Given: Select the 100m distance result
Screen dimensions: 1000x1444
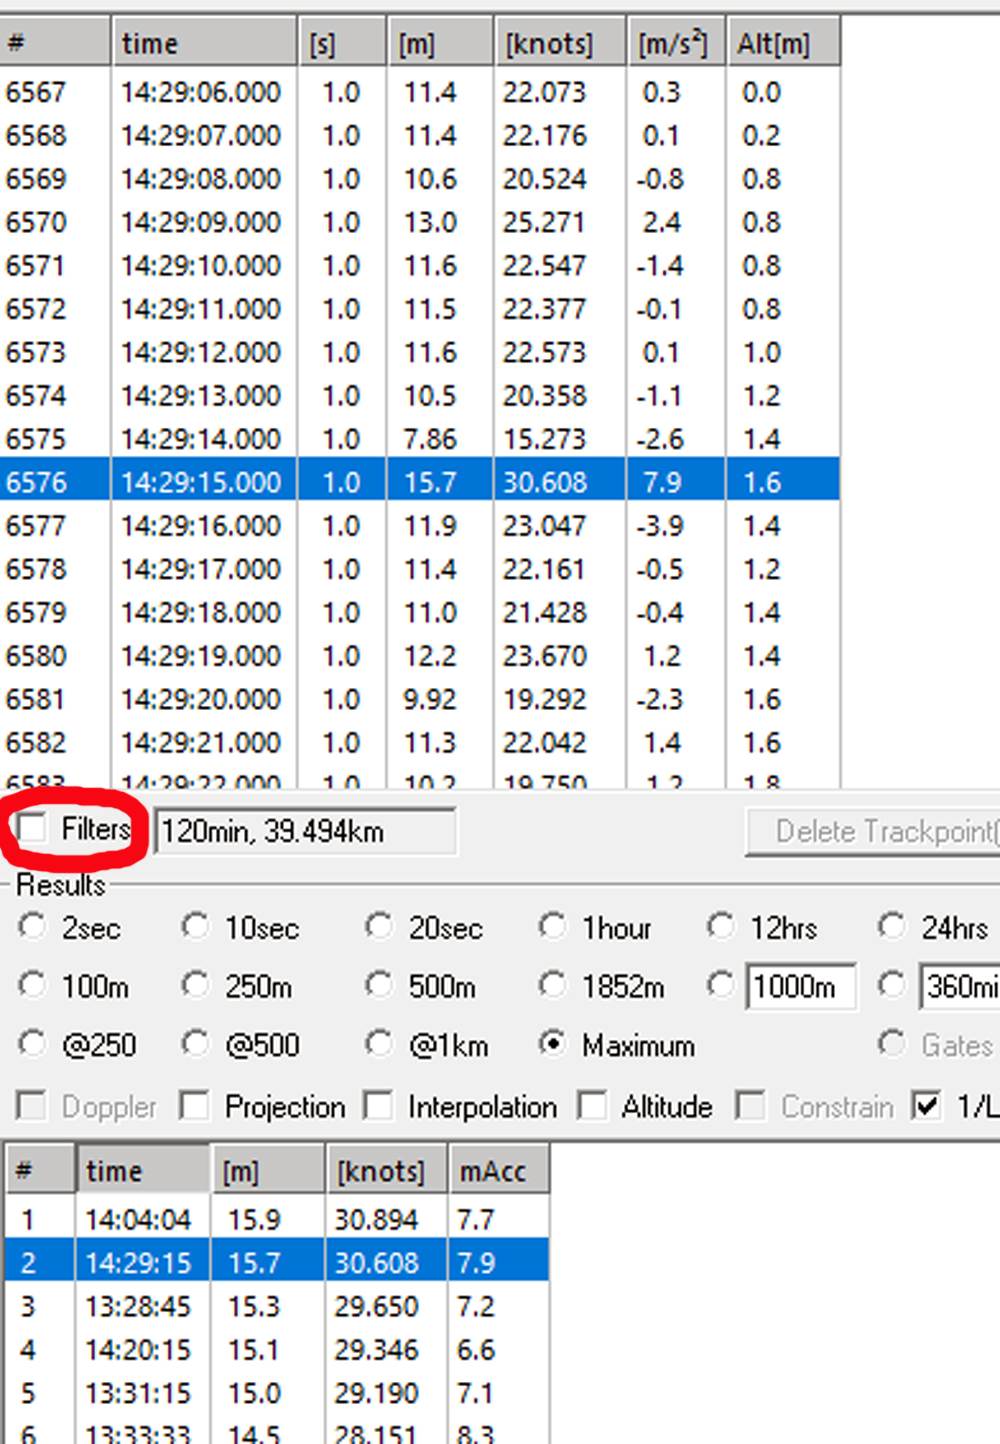Looking at the screenshot, I should 31,986.
